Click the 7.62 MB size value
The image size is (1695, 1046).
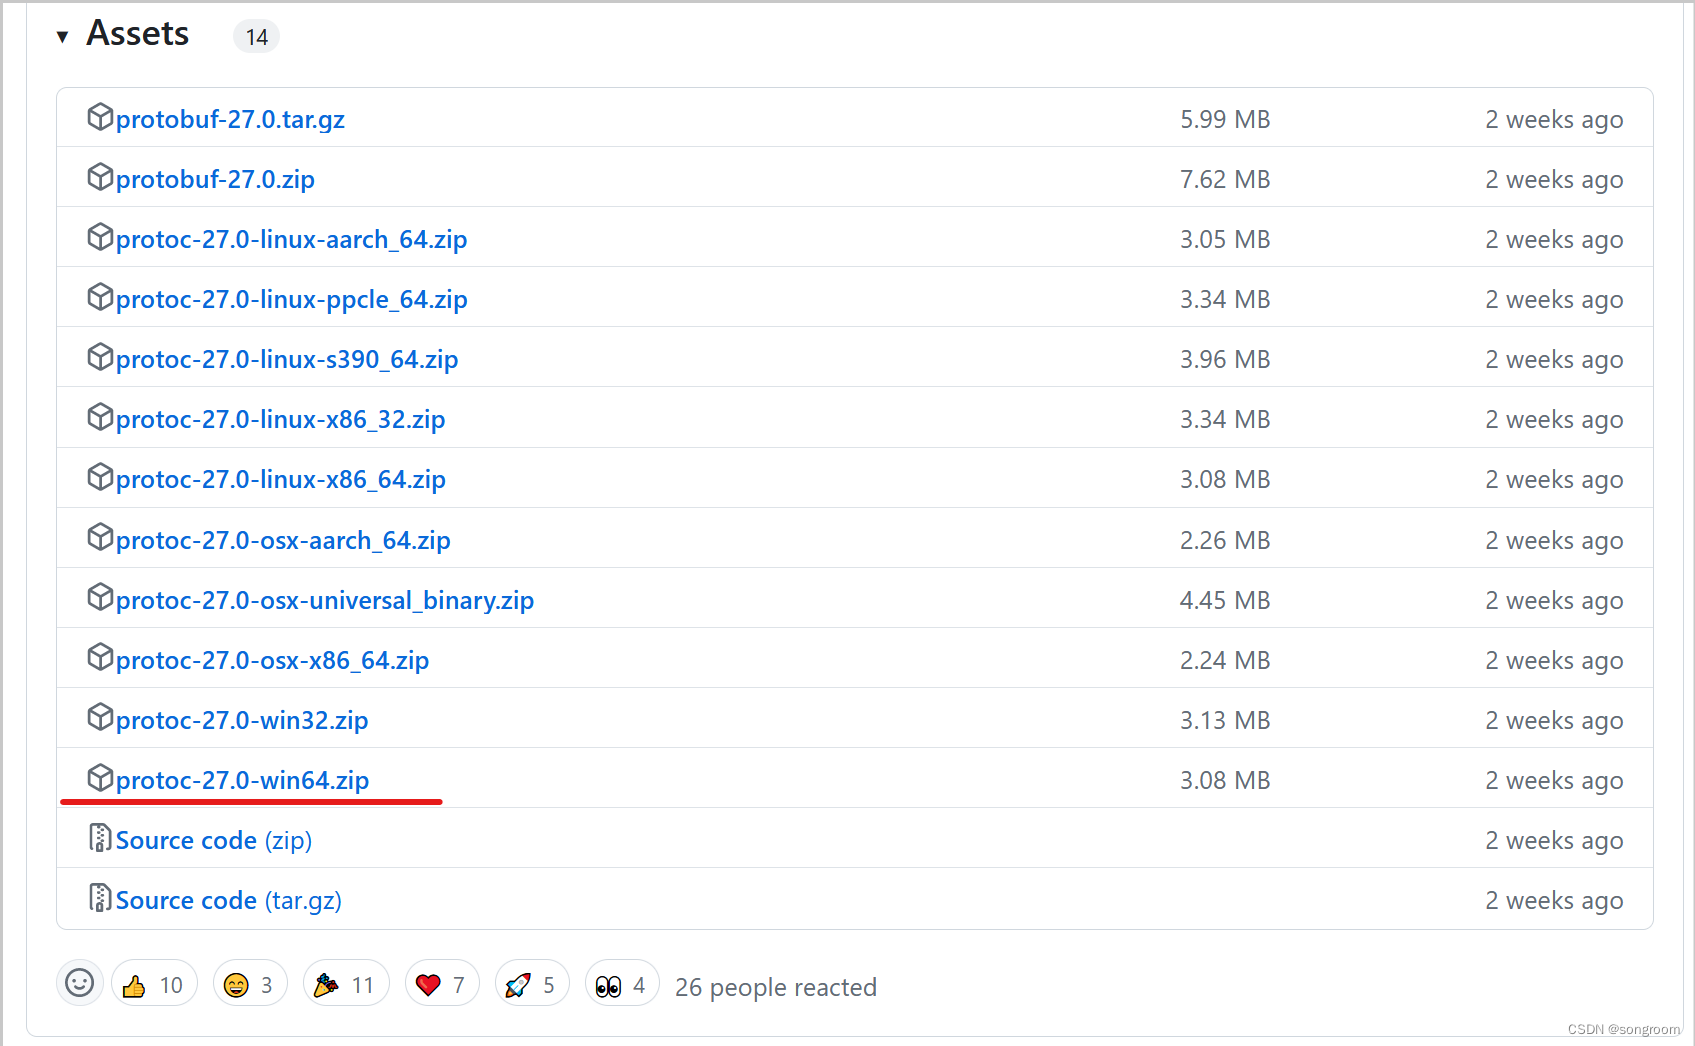[x=1225, y=180]
